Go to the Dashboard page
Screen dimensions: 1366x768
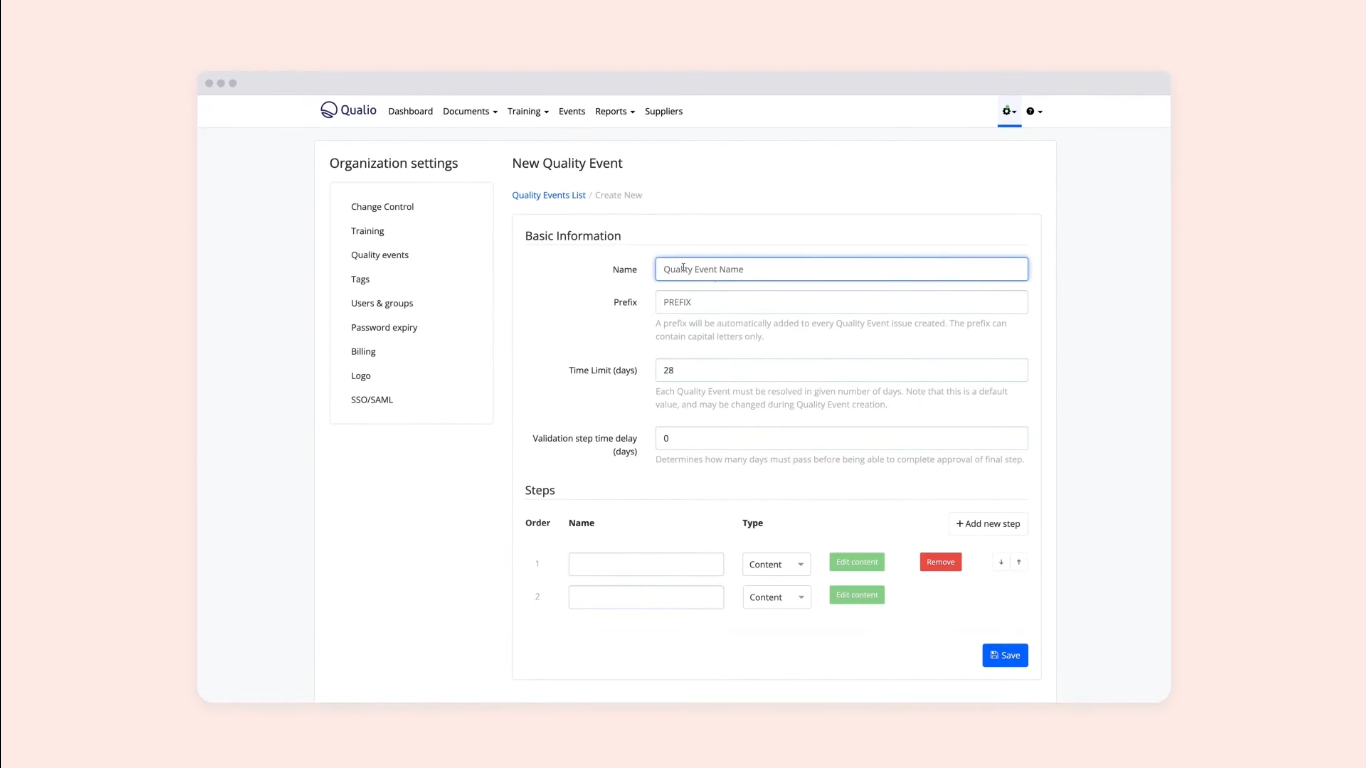[x=410, y=111]
